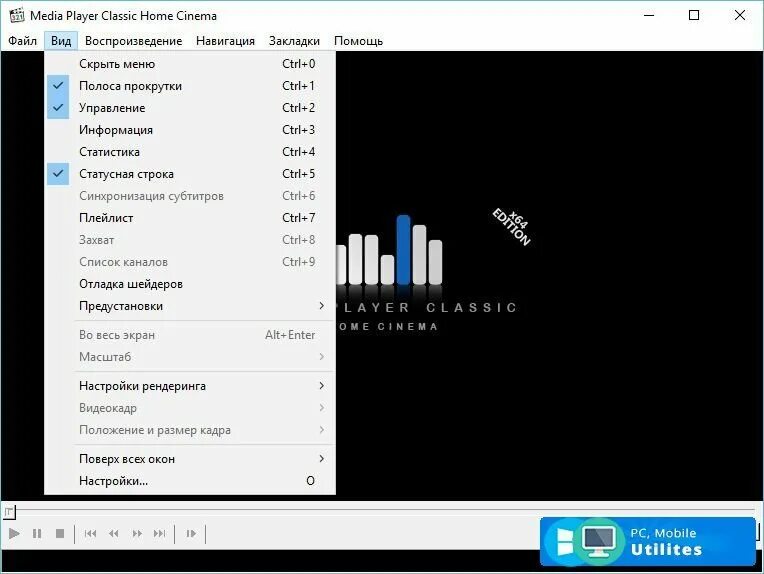
Task: Click the Ctrl+7 shortcut text
Action: (299, 218)
